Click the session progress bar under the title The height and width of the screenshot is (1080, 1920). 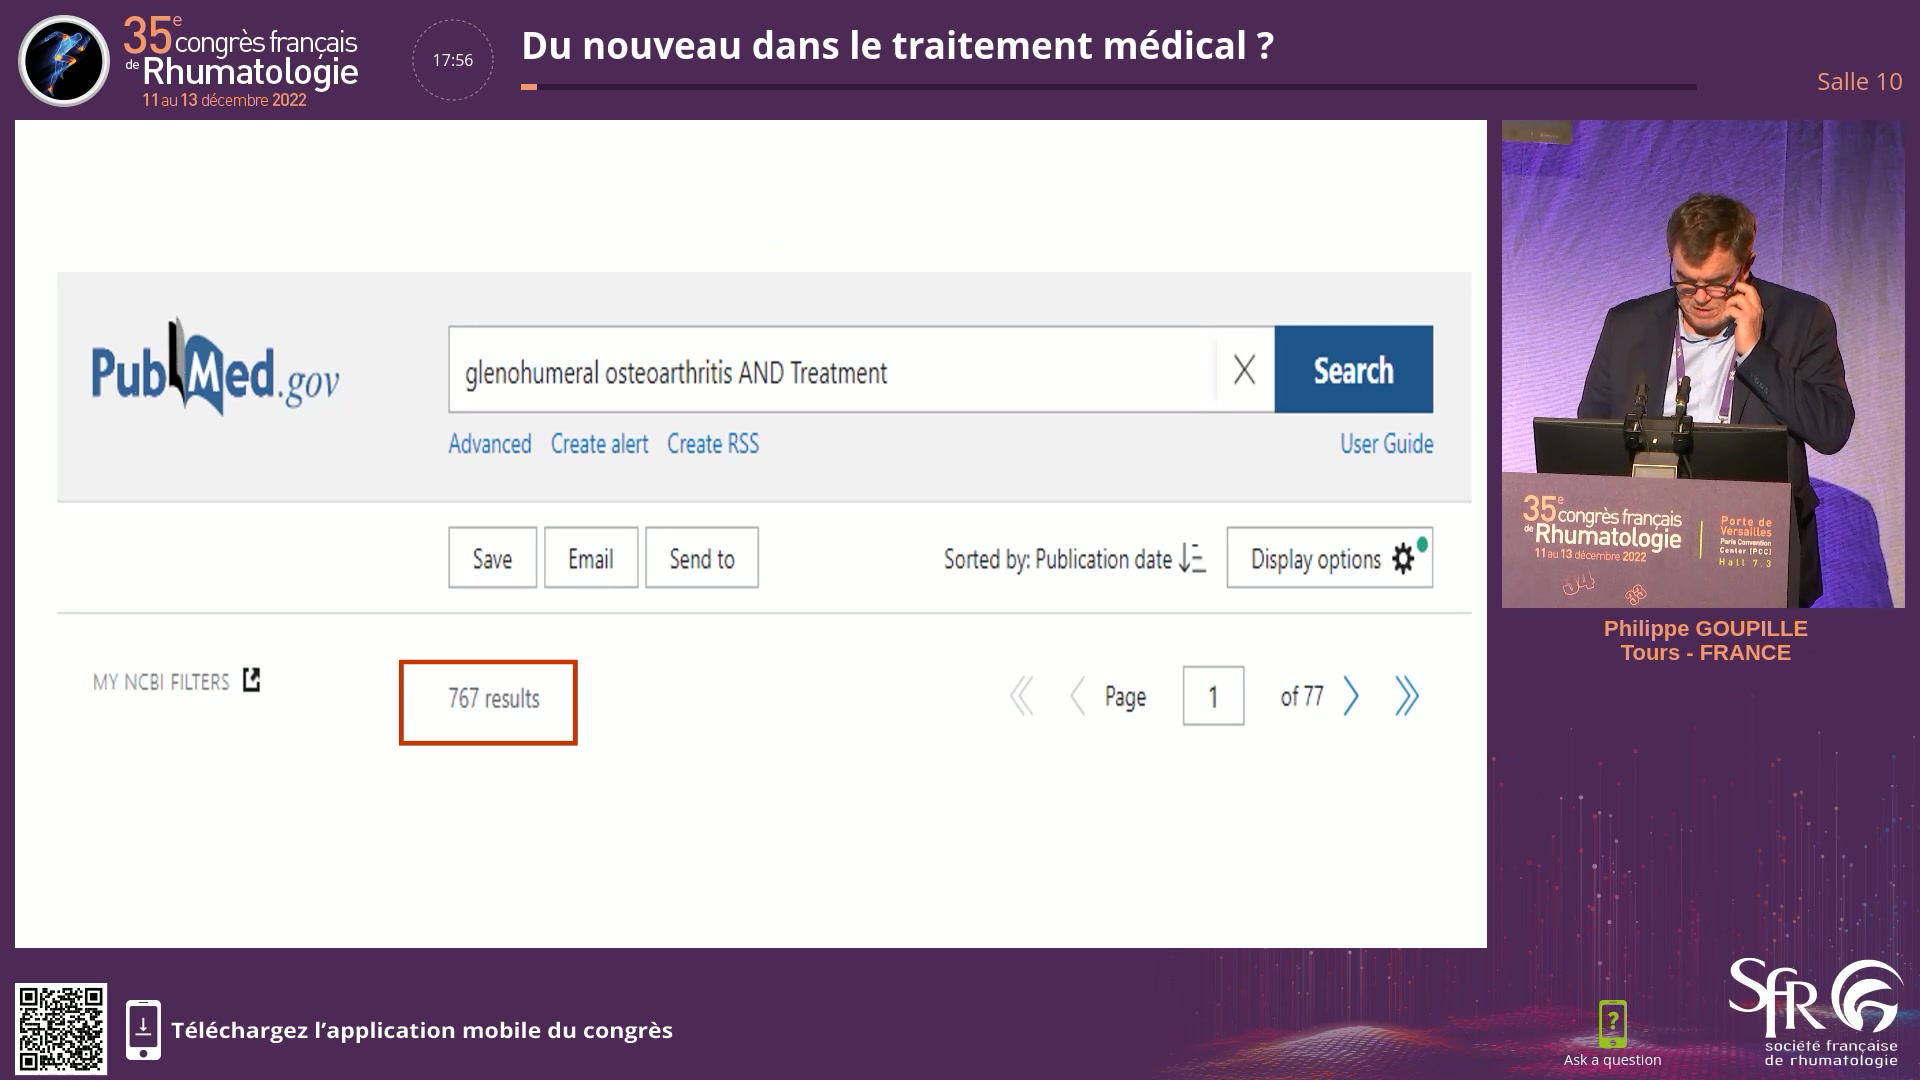pos(1109,87)
